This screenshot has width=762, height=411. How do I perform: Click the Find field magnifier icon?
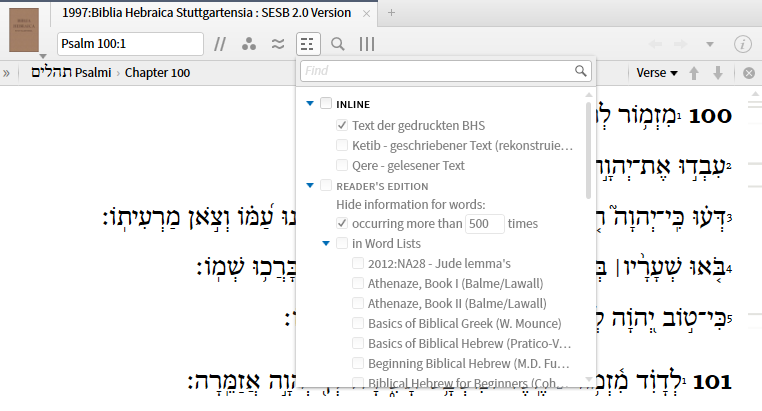(580, 71)
